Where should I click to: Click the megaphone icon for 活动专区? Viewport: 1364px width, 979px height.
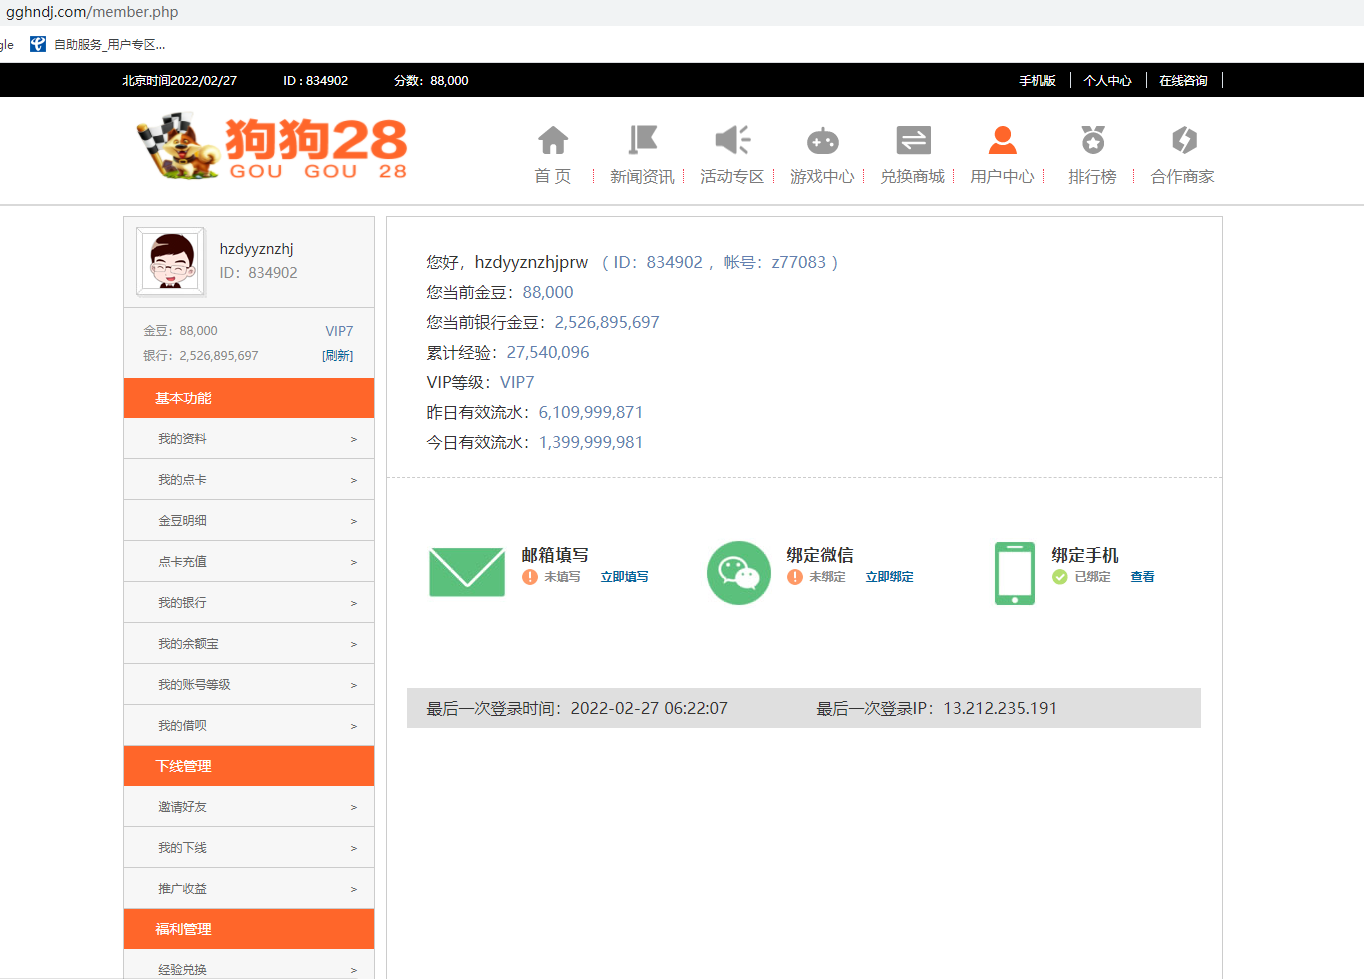pos(732,141)
